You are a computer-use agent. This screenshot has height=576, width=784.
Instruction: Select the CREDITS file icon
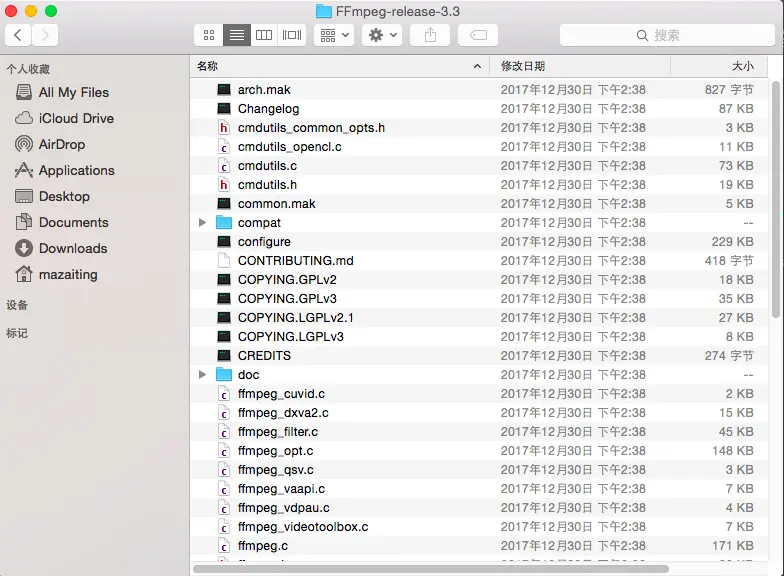[x=224, y=356]
